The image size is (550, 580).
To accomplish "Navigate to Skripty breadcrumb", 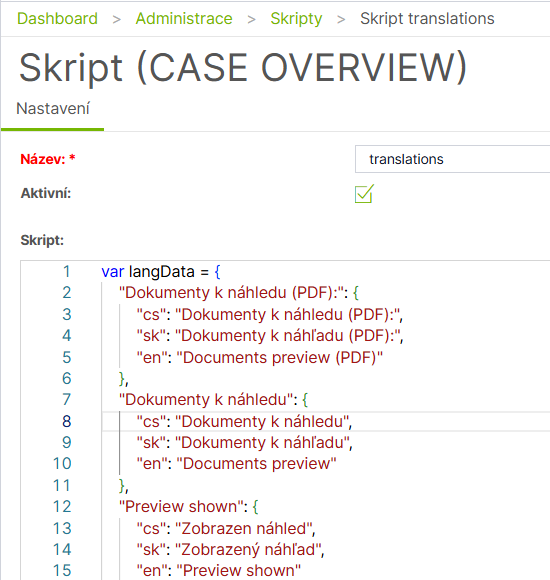I will pyautogui.click(x=296, y=18).
